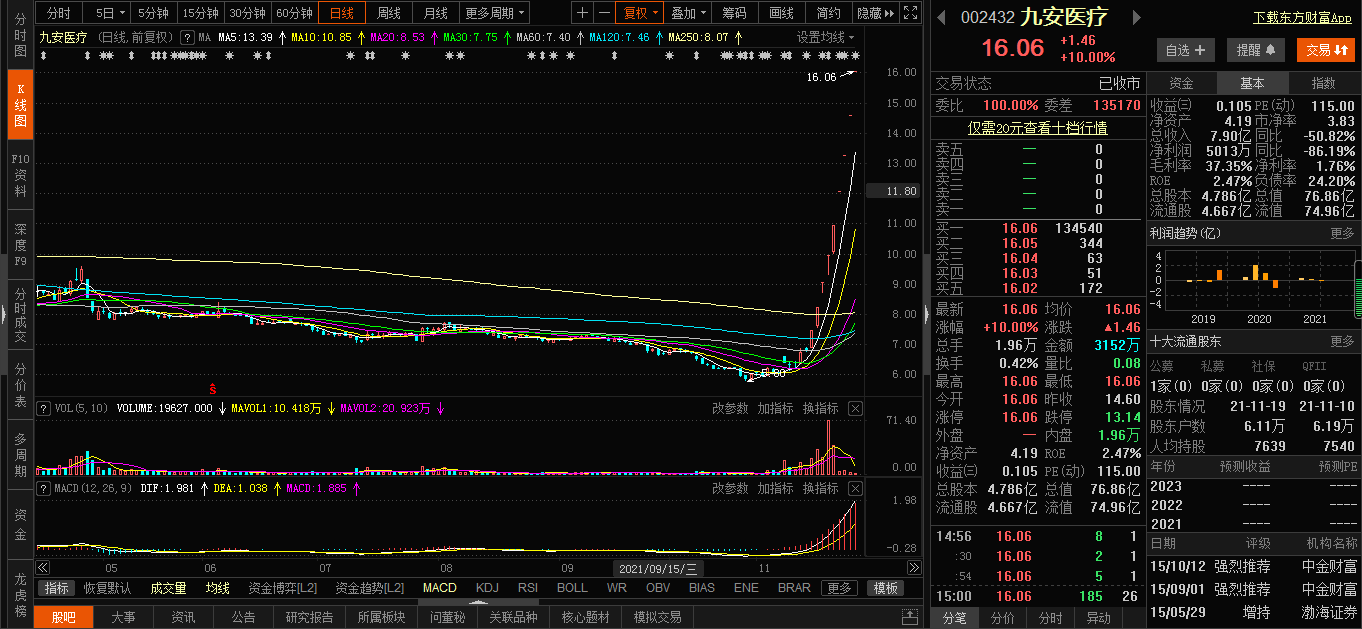Image resolution: width=1362 pixels, height=629 pixels.
Task: Click 恢复默认 to reset indicators
Action: click(x=107, y=588)
